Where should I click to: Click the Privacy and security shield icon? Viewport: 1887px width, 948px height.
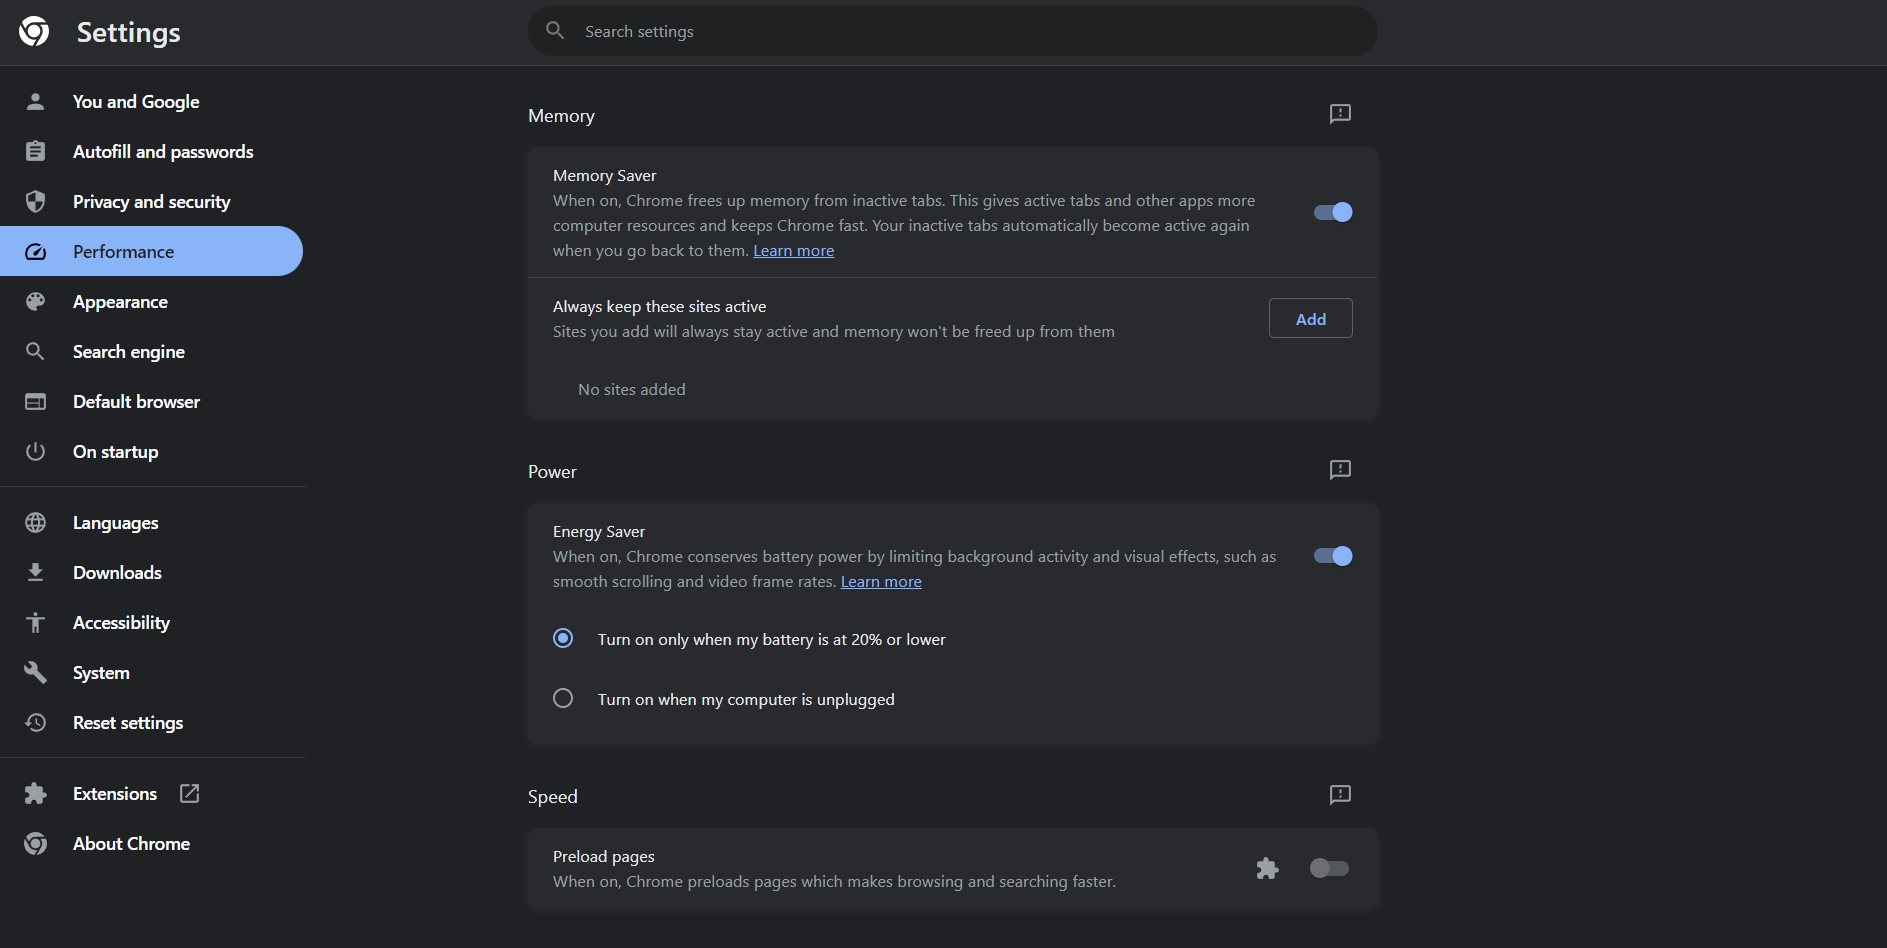pyautogui.click(x=36, y=201)
